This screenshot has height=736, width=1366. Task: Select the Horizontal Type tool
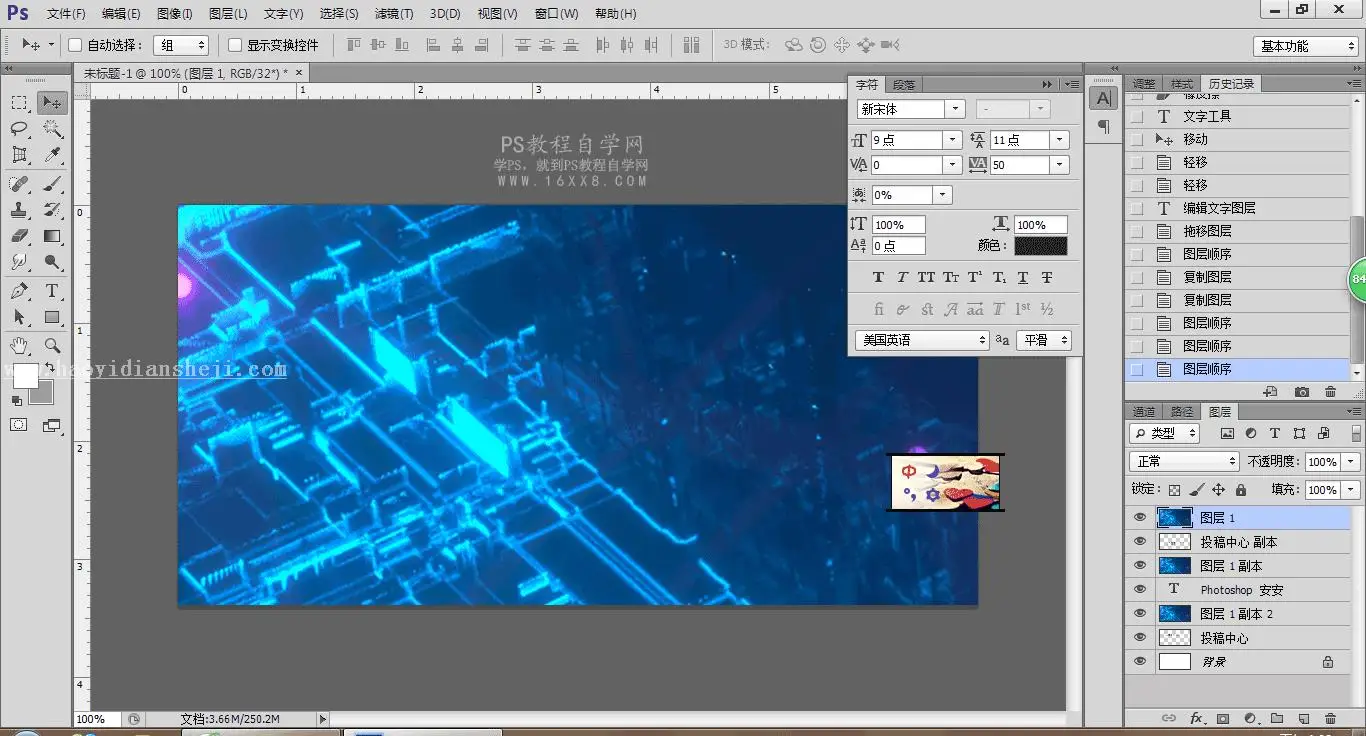(52, 291)
